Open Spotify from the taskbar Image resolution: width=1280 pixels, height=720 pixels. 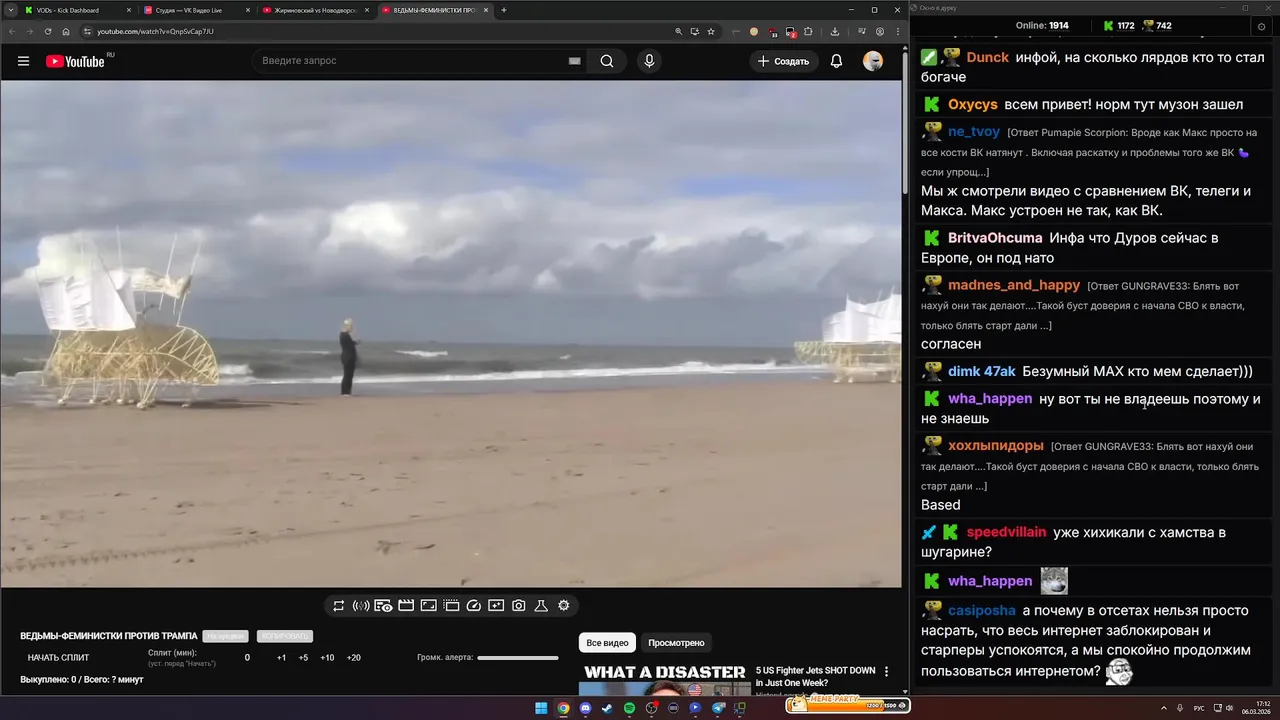(629, 708)
